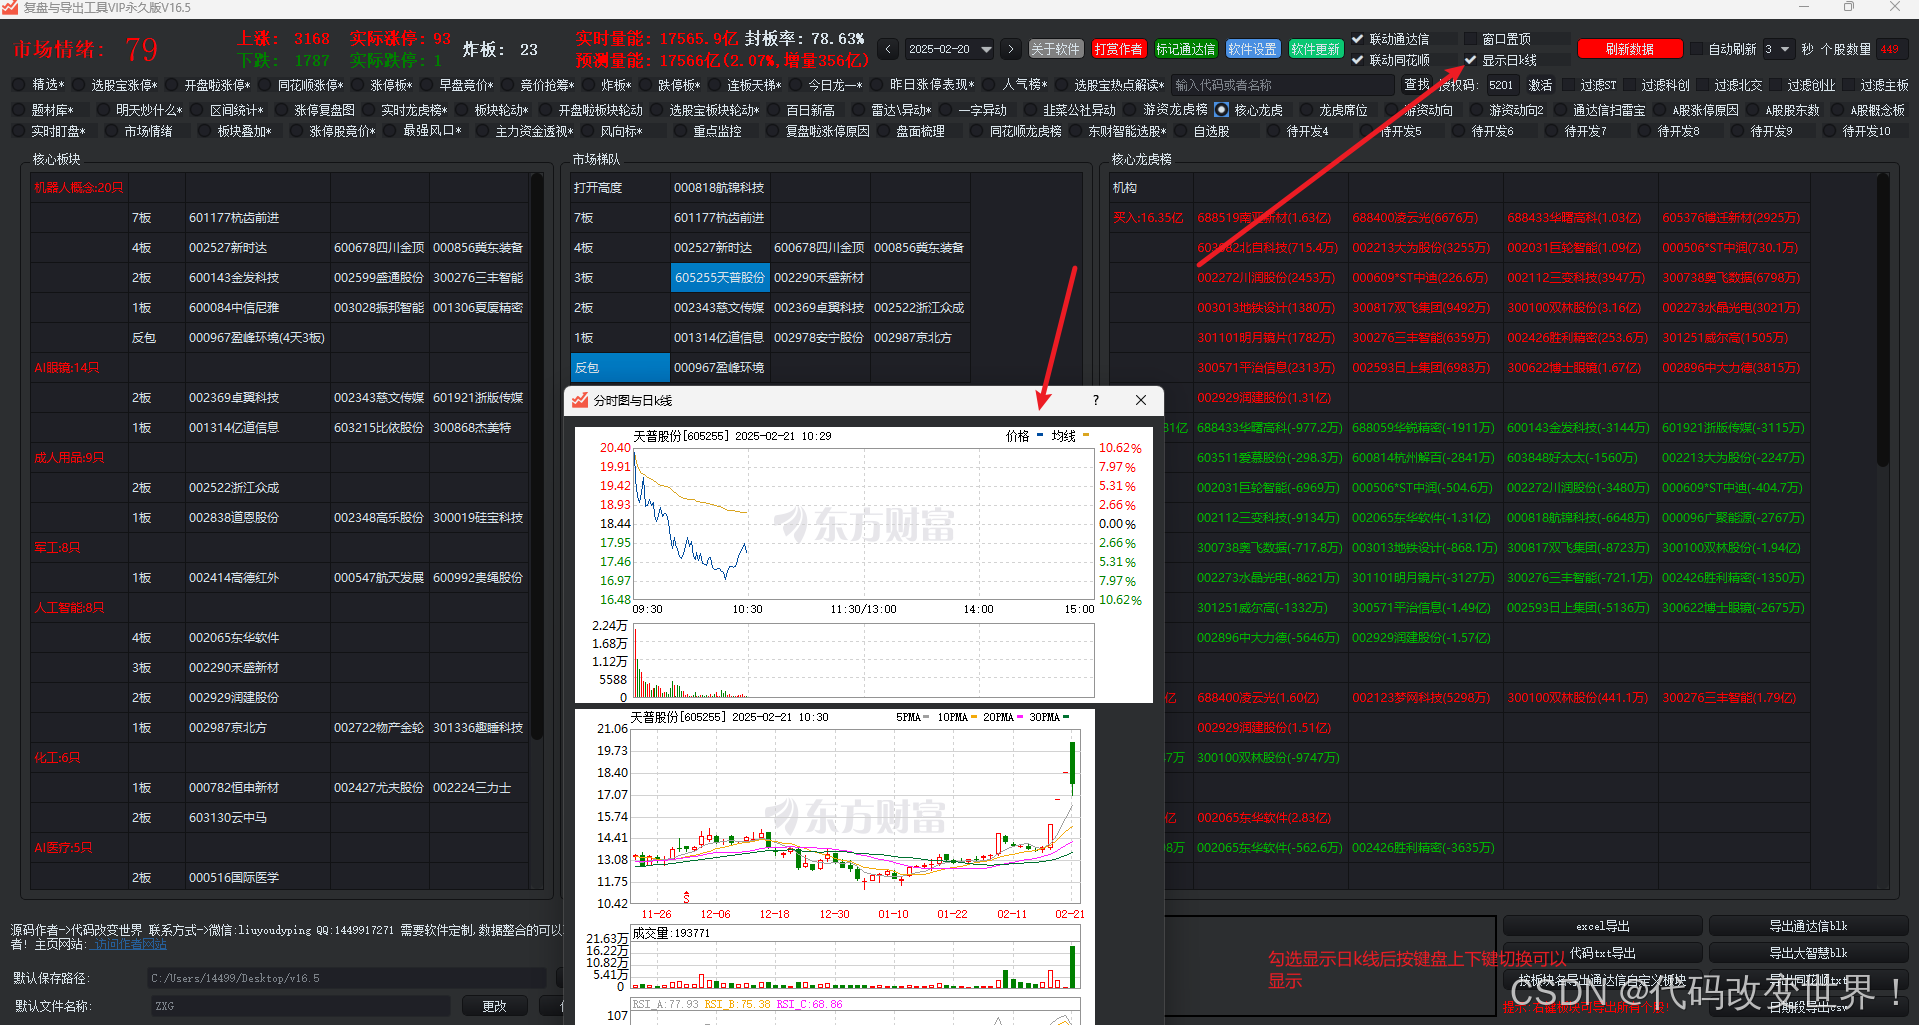The width and height of the screenshot is (1919, 1025).
Task: Uncheck 显示日k线 checkbox
Action: [1471, 60]
